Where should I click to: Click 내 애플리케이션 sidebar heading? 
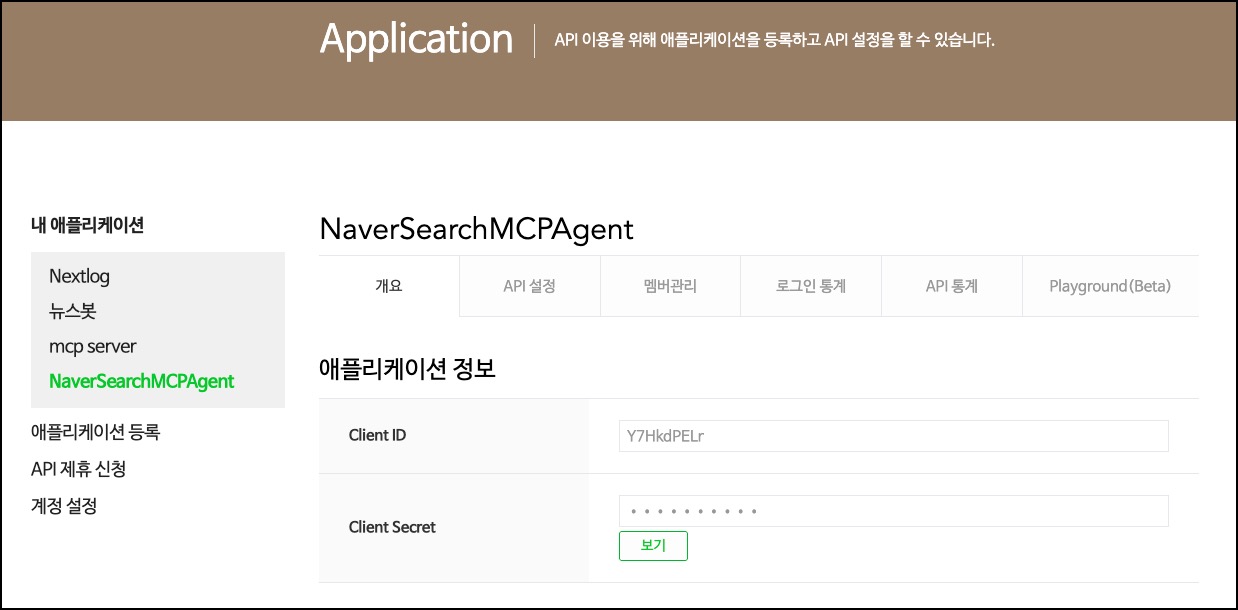pos(87,226)
